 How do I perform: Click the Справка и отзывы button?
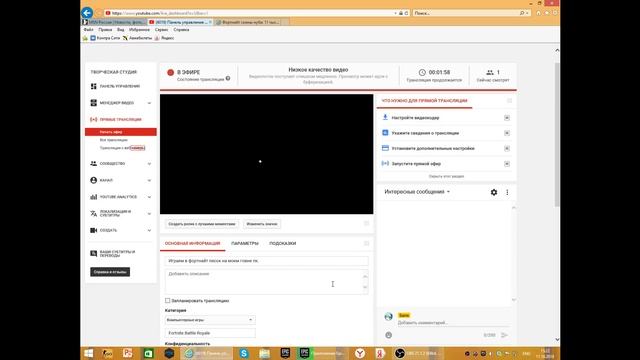pos(110,272)
